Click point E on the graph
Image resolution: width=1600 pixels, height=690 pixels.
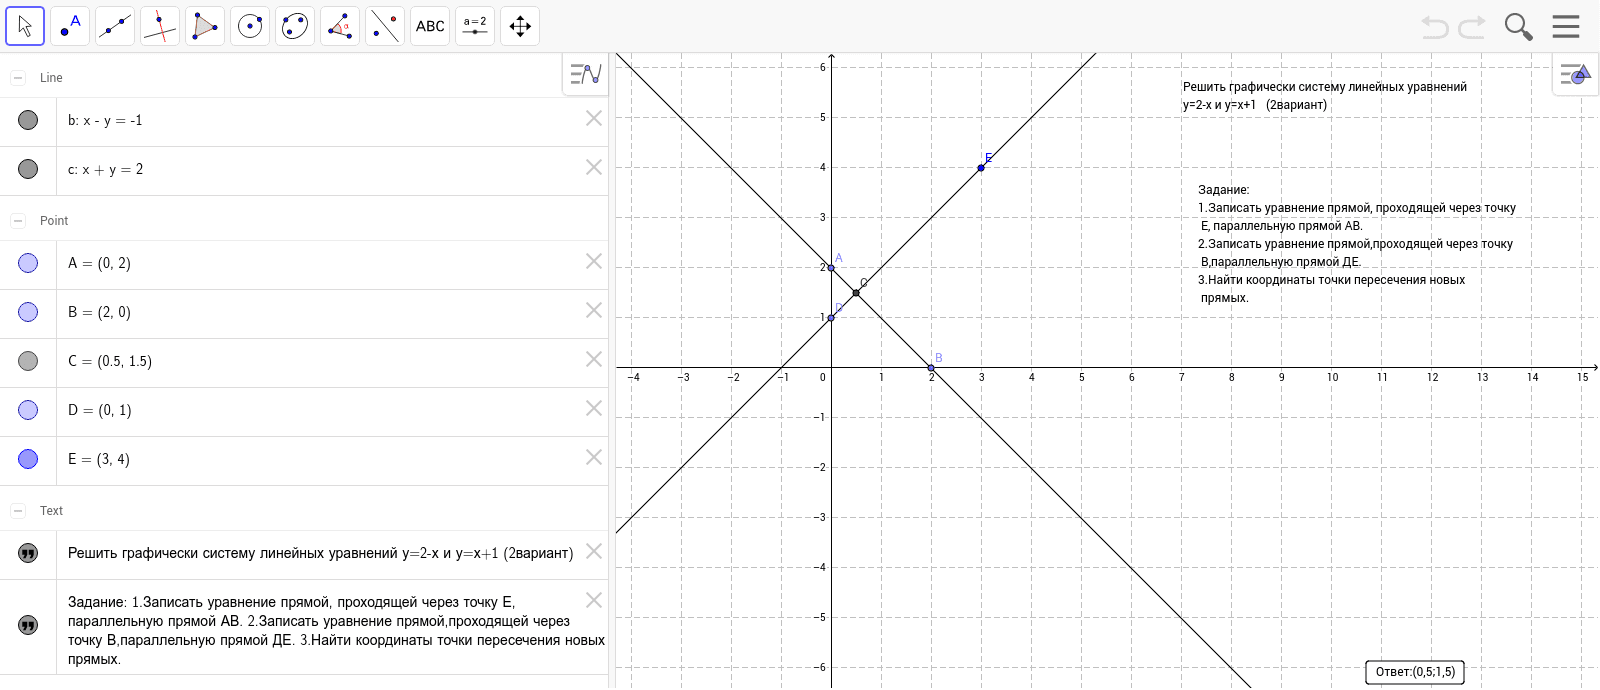981,168
